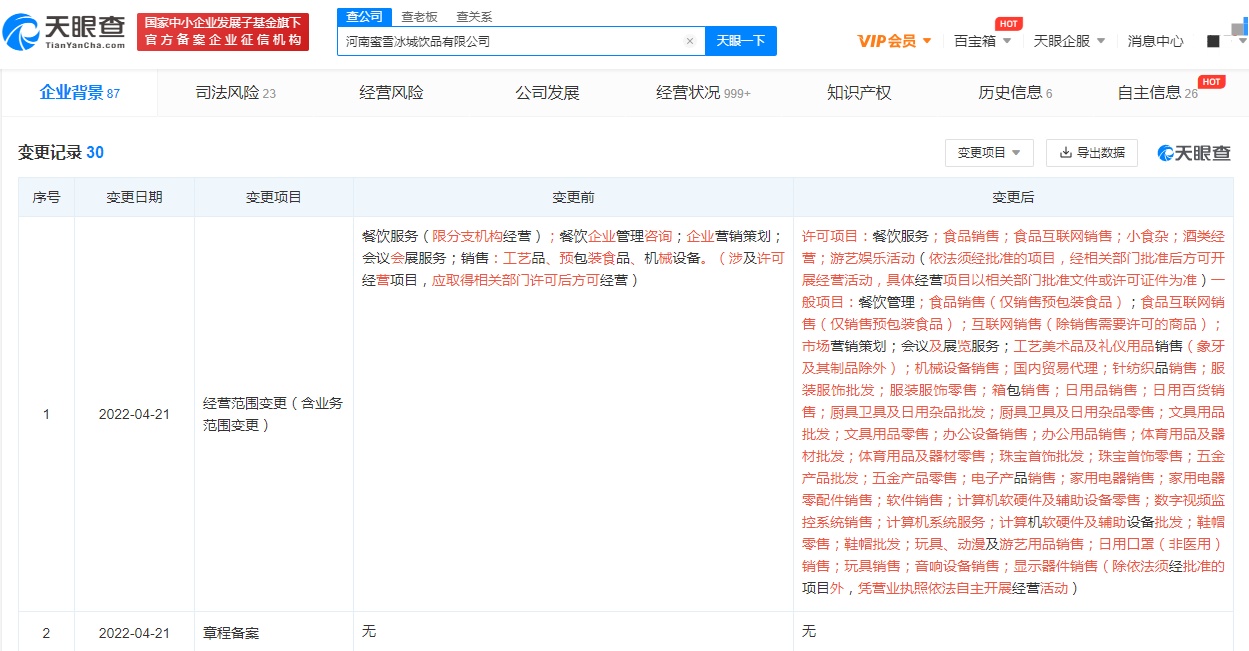Viewport: 1249px width, 651px height.
Task: Open the 天眼企服 dropdown menu
Action: point(1069,41)
